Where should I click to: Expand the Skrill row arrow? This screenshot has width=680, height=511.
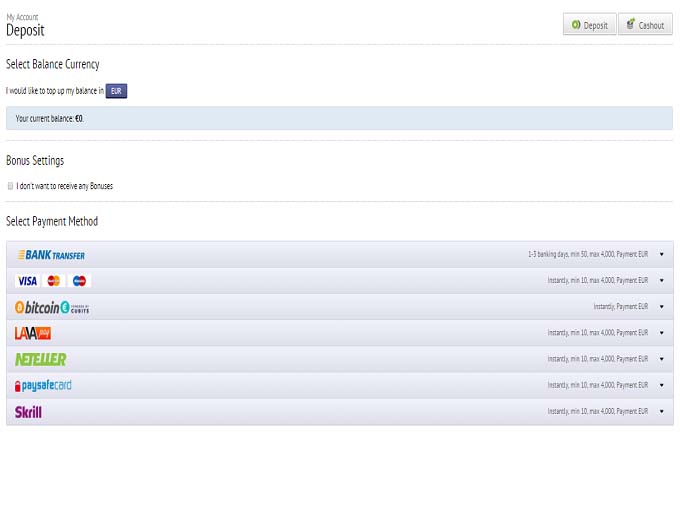click(661, 411)
